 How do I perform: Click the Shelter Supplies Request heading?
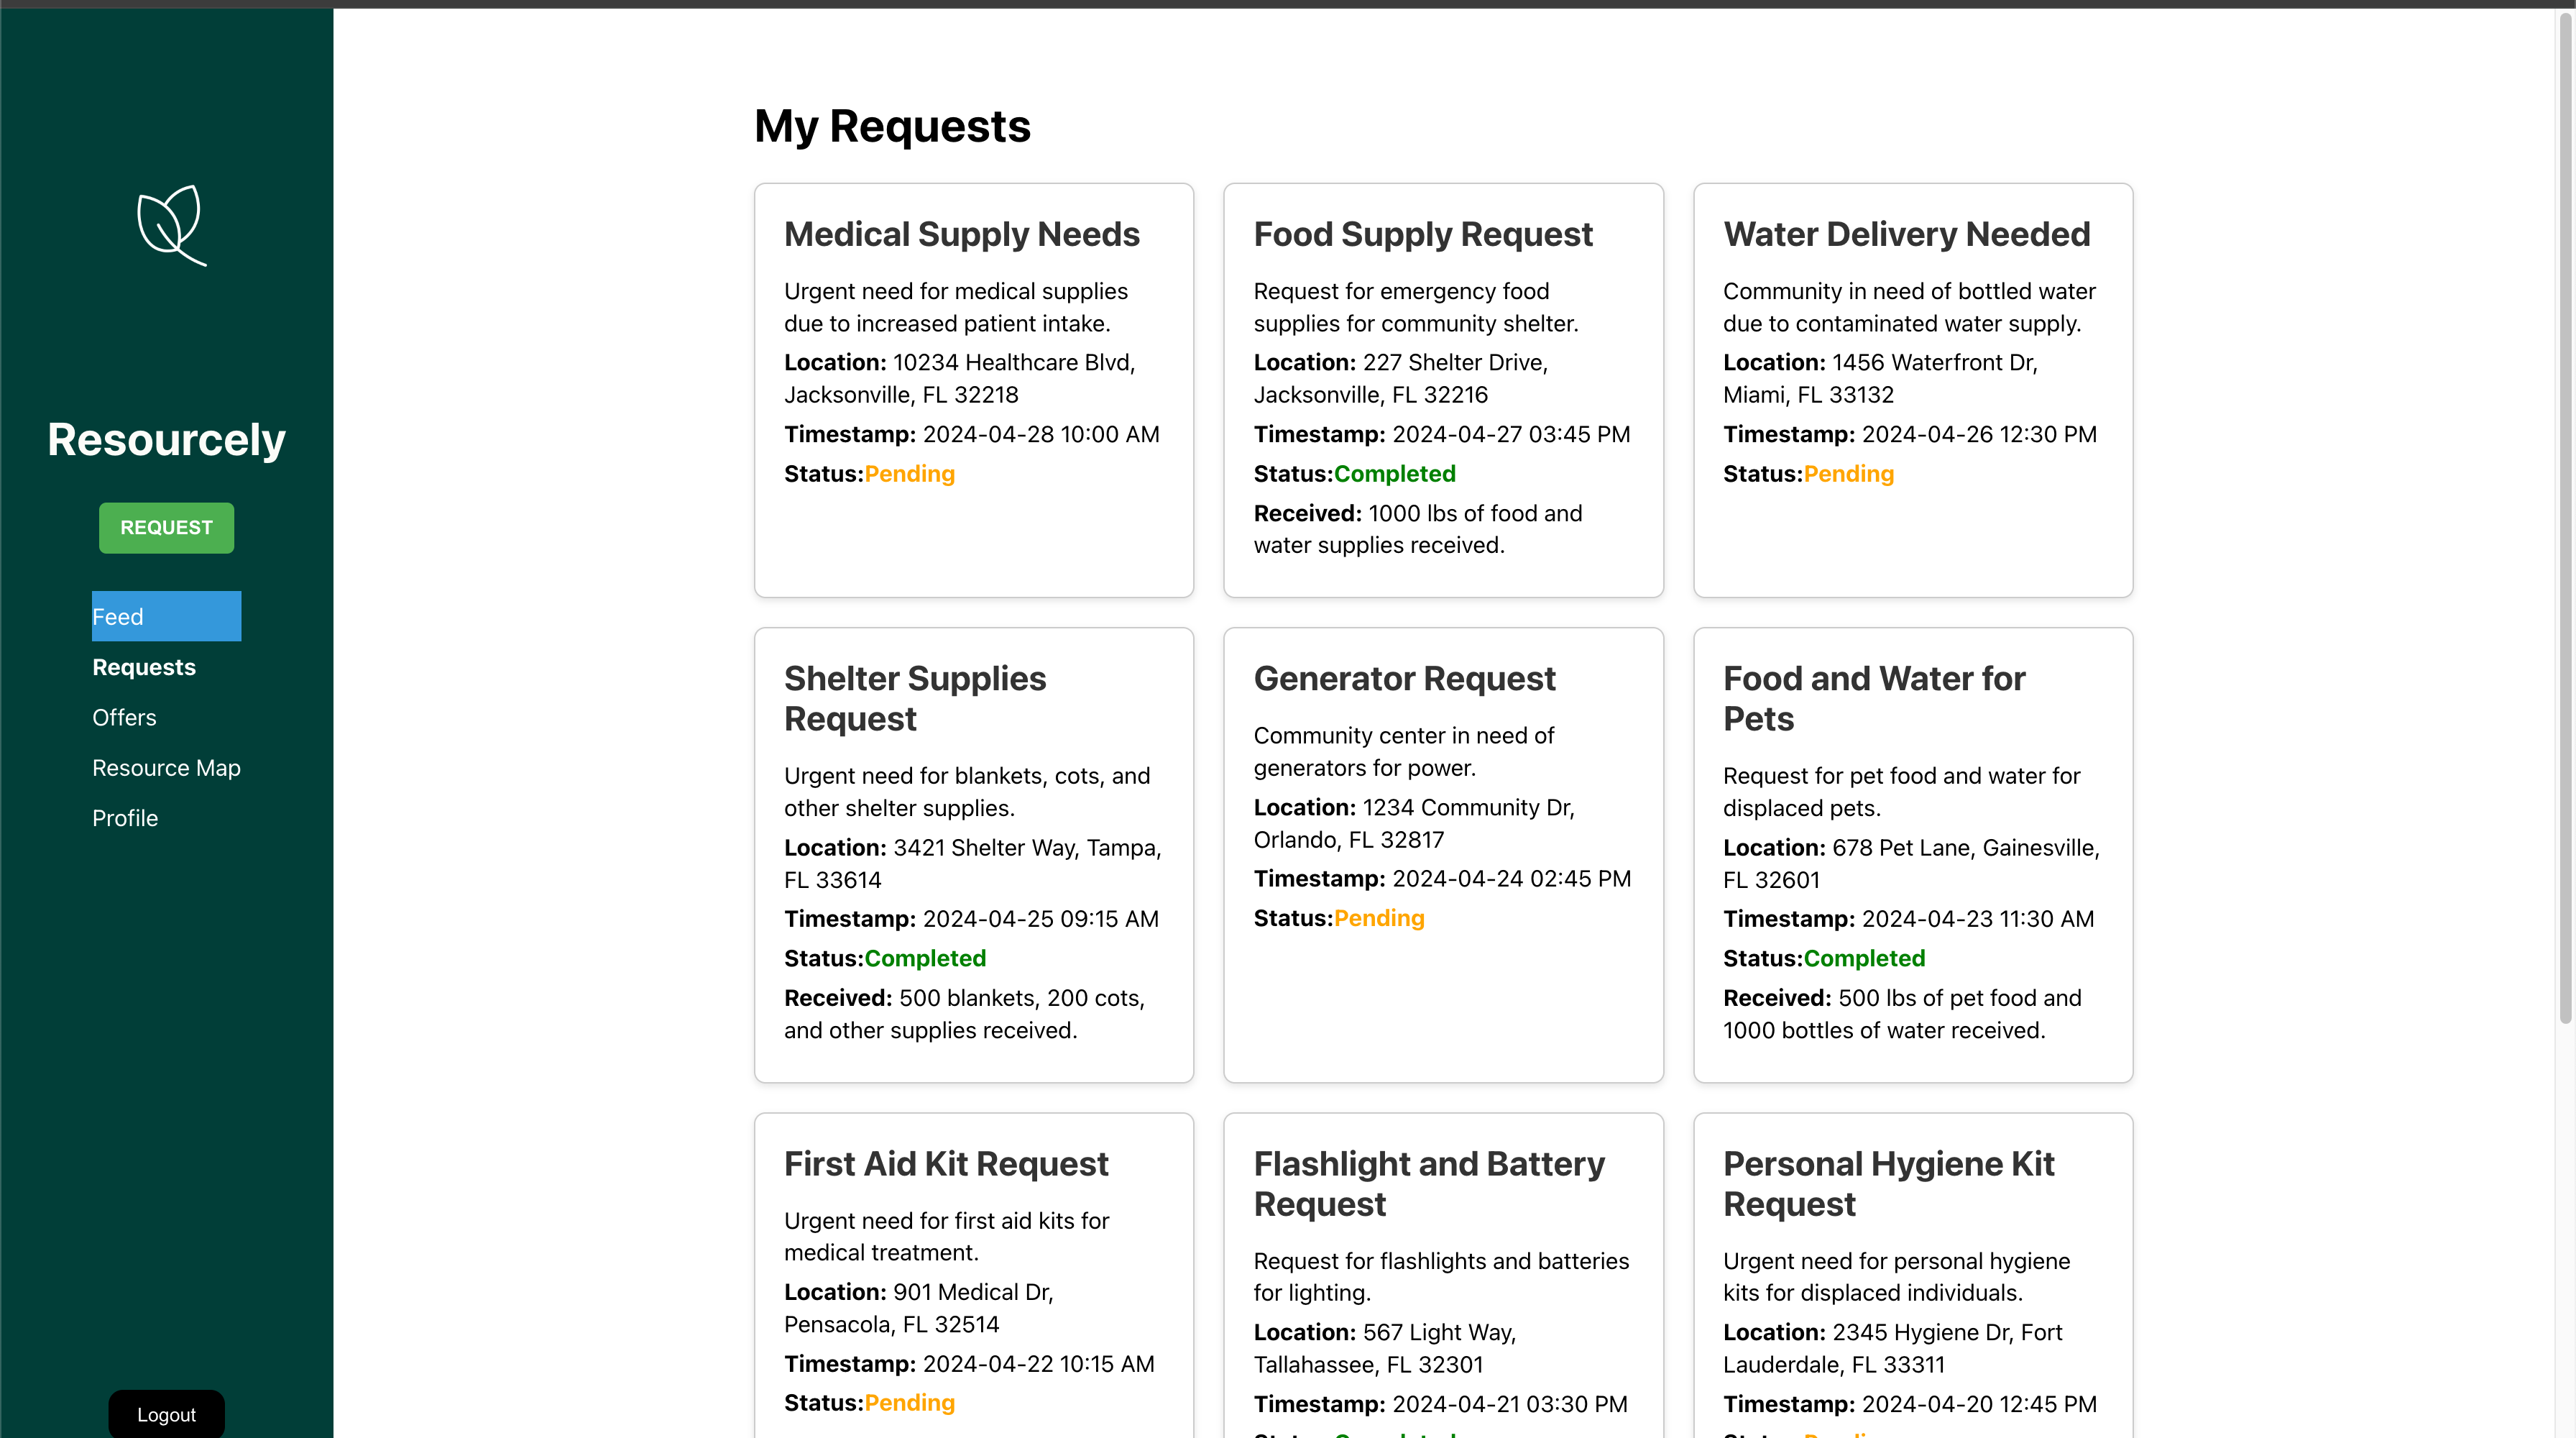915,698
